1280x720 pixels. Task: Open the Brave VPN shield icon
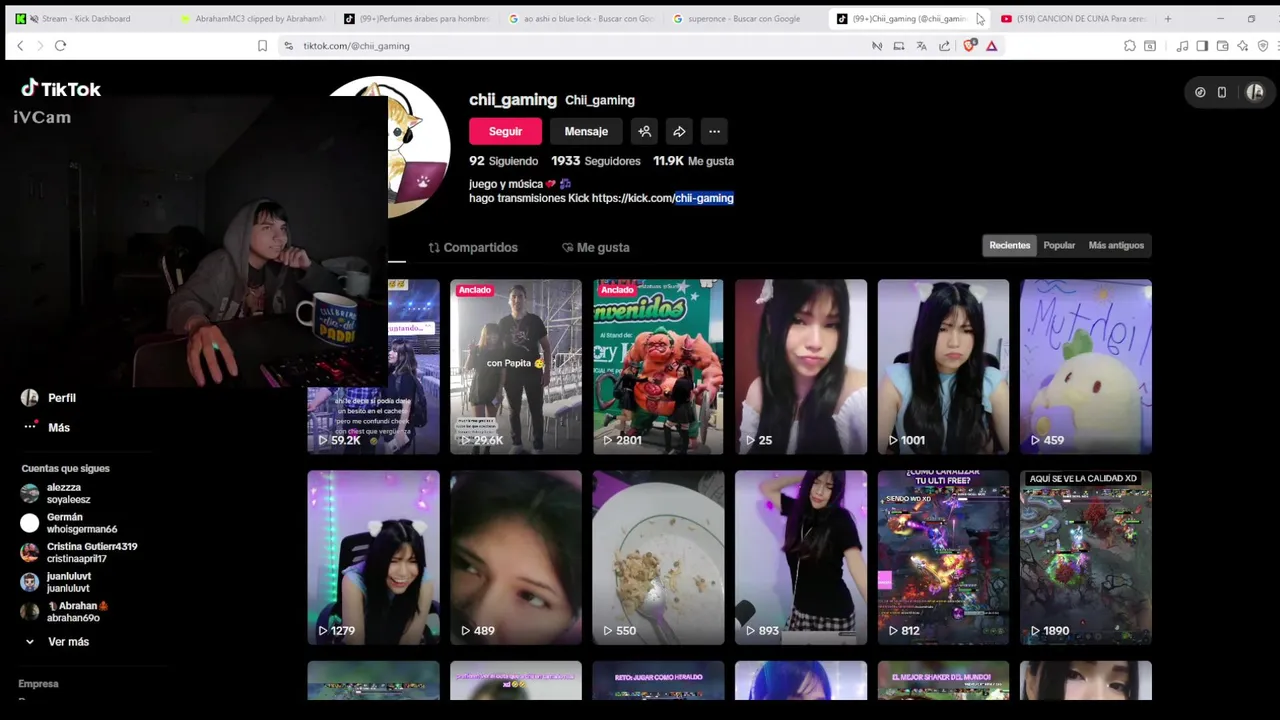tap(1263, 46)
